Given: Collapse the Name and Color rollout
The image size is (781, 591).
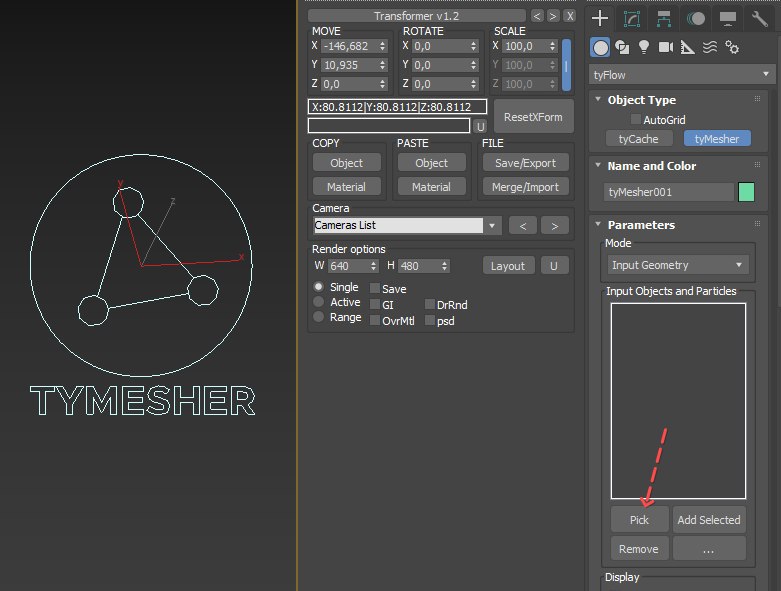Looking at the screenshot, I should [598, 165].
